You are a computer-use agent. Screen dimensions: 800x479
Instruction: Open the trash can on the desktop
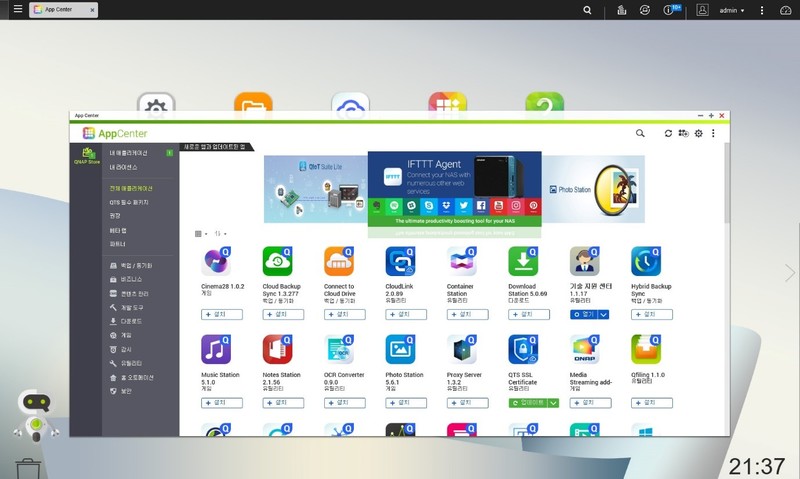[x=28, y=468]
